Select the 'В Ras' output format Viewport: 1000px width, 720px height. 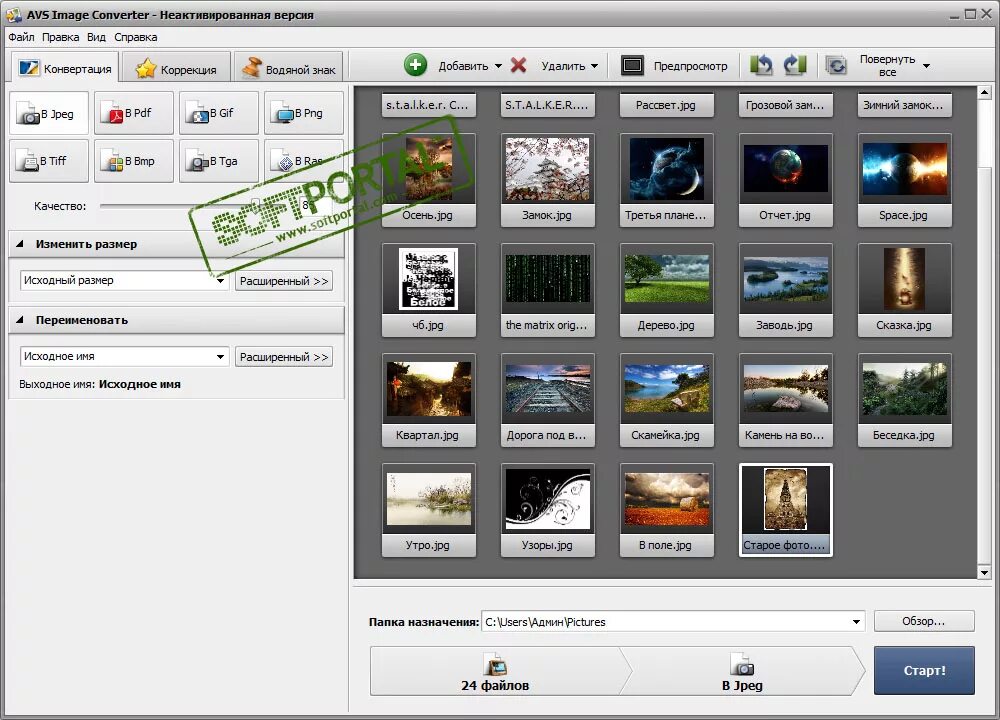[x=304, y=161]
